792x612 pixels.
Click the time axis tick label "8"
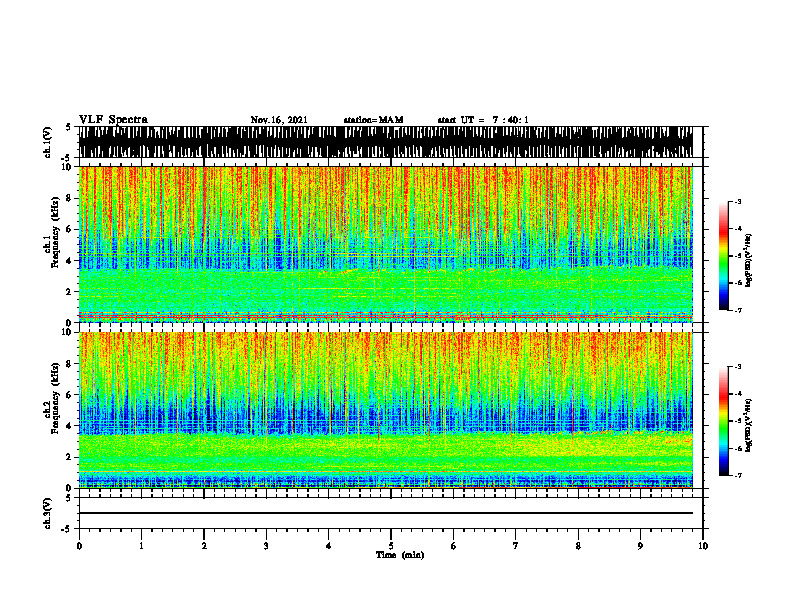[x=578, y=546]
